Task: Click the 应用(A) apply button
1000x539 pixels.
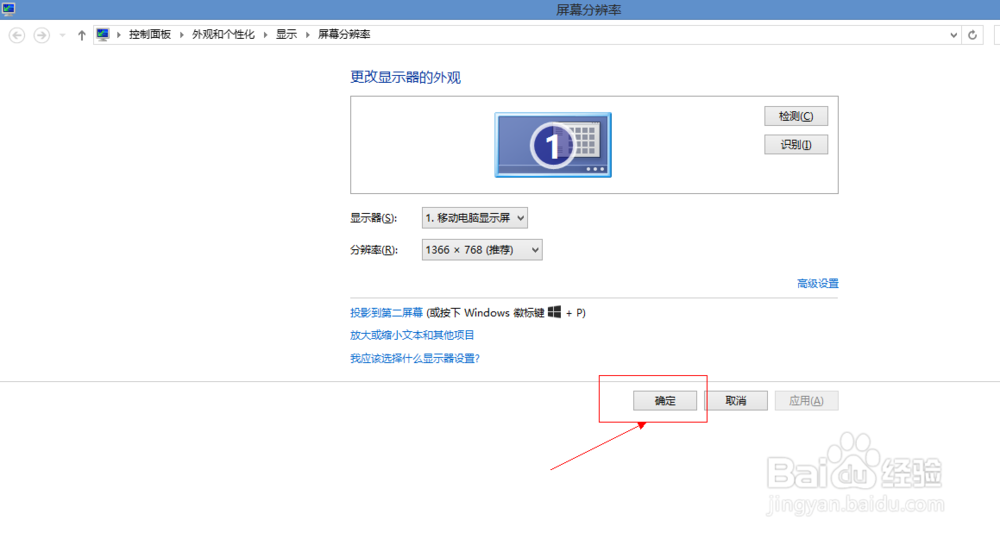Action: (x=806, y=401)
